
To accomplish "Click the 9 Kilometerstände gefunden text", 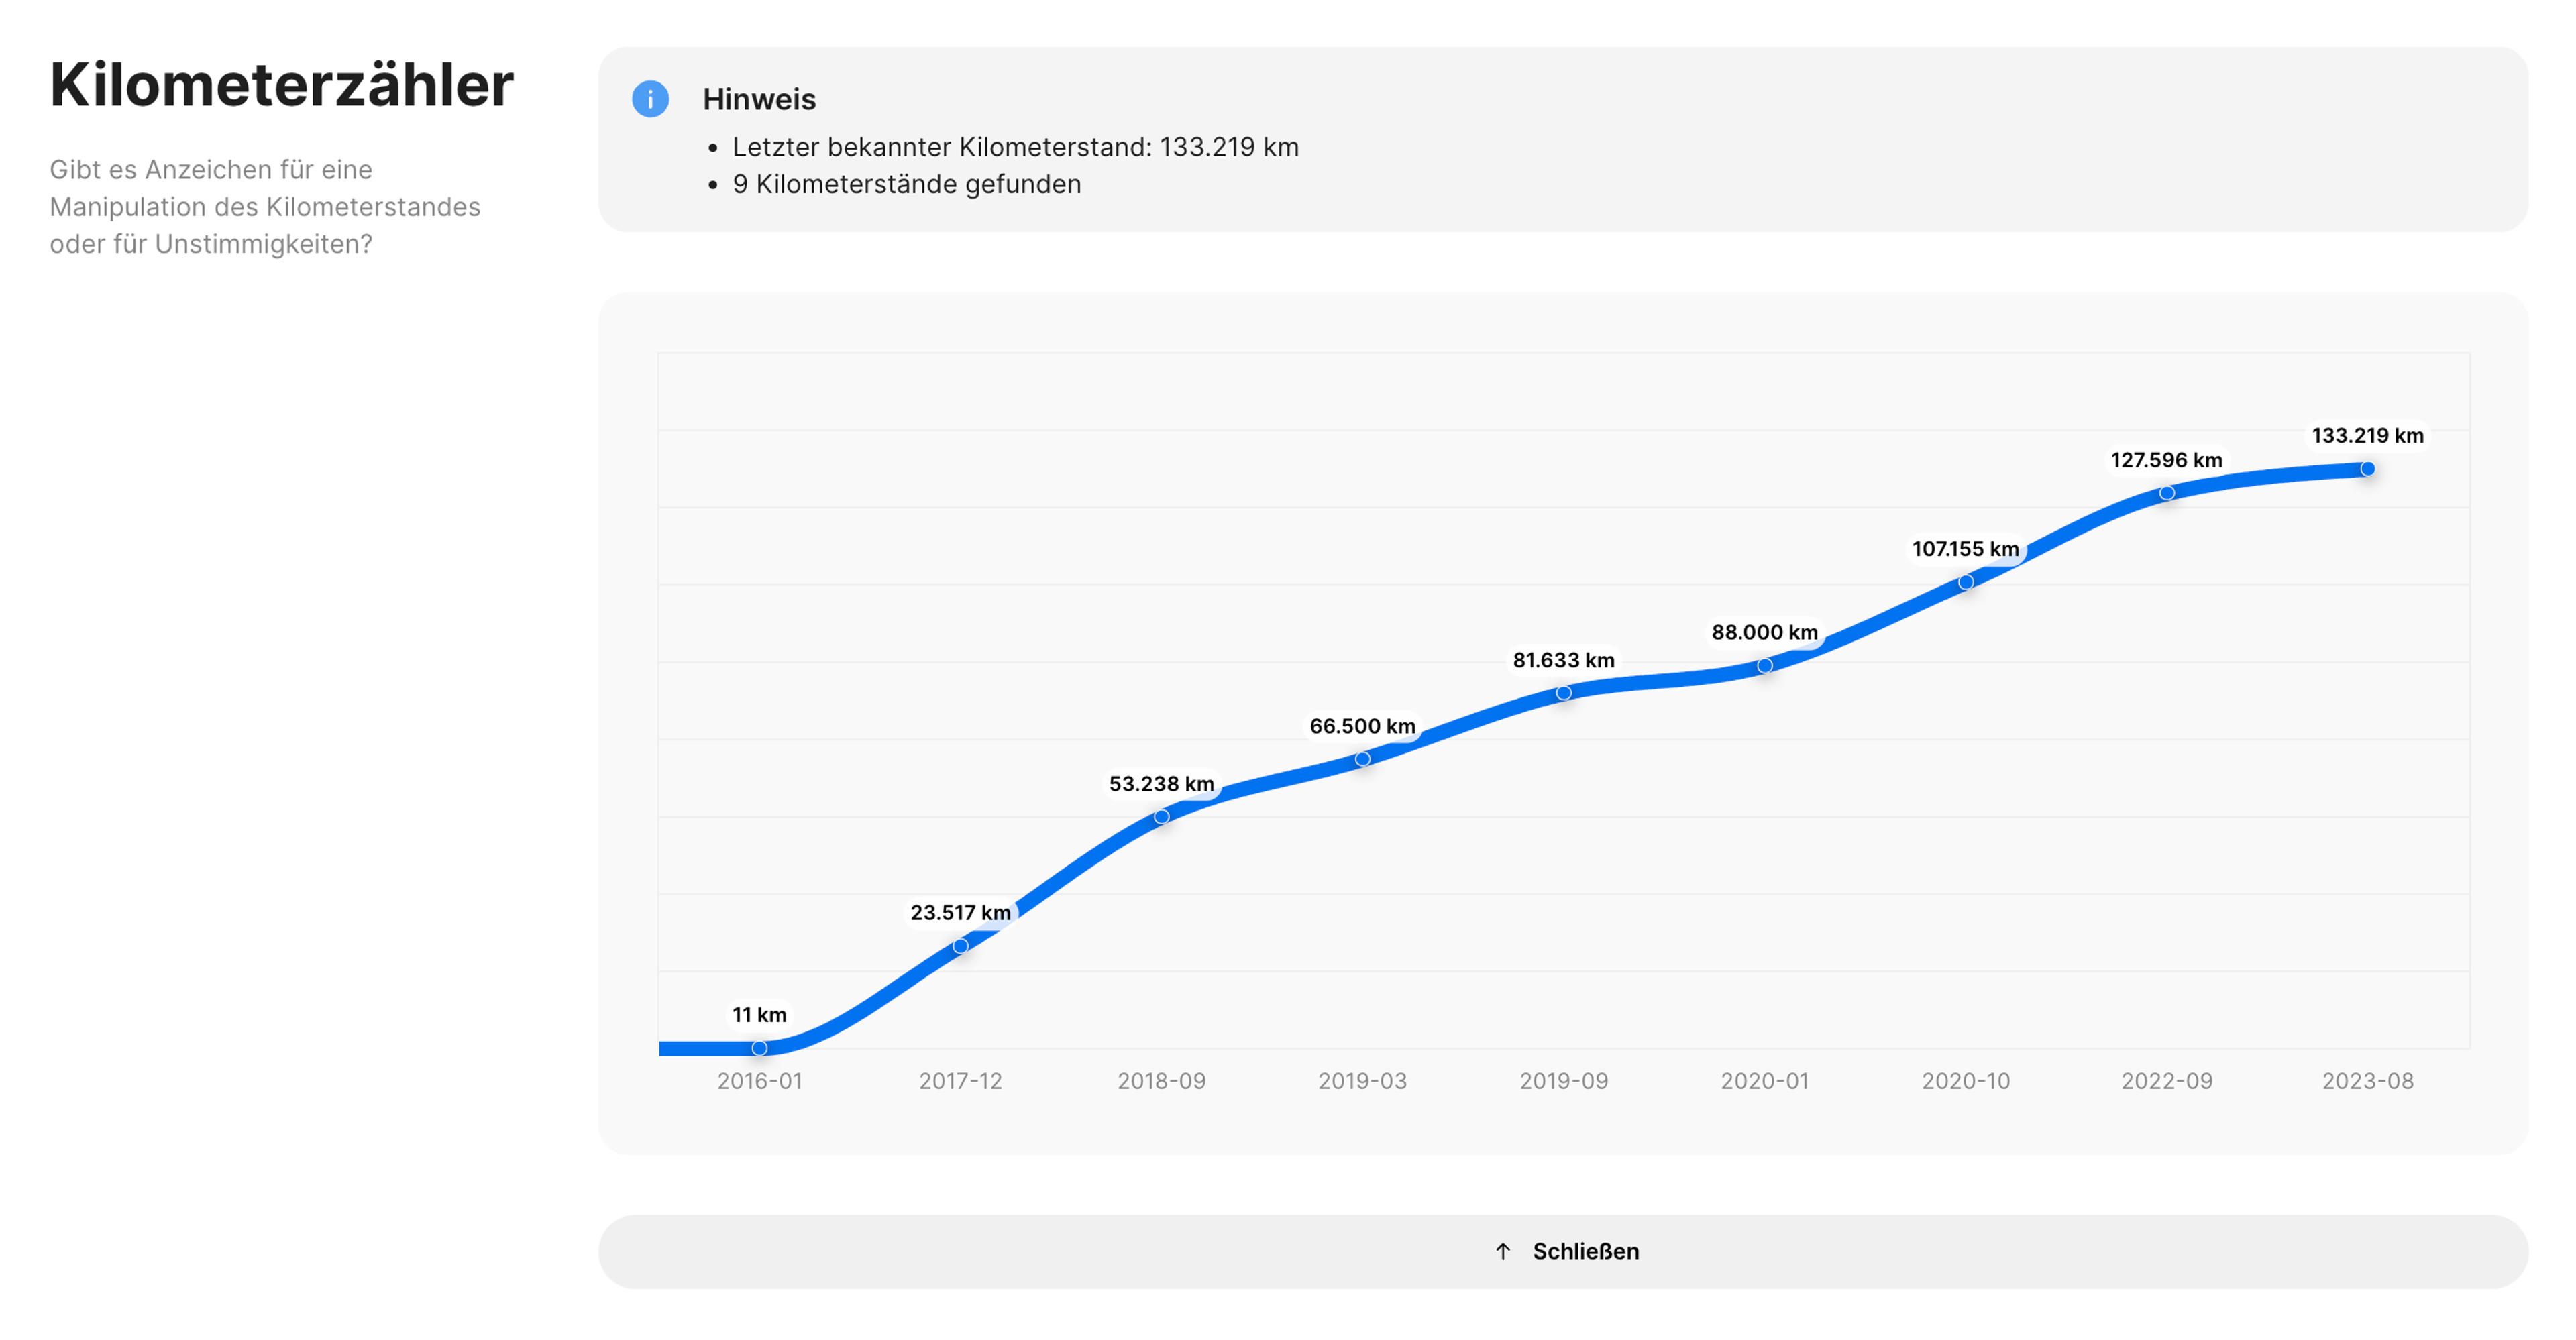I will coord(906,184).
